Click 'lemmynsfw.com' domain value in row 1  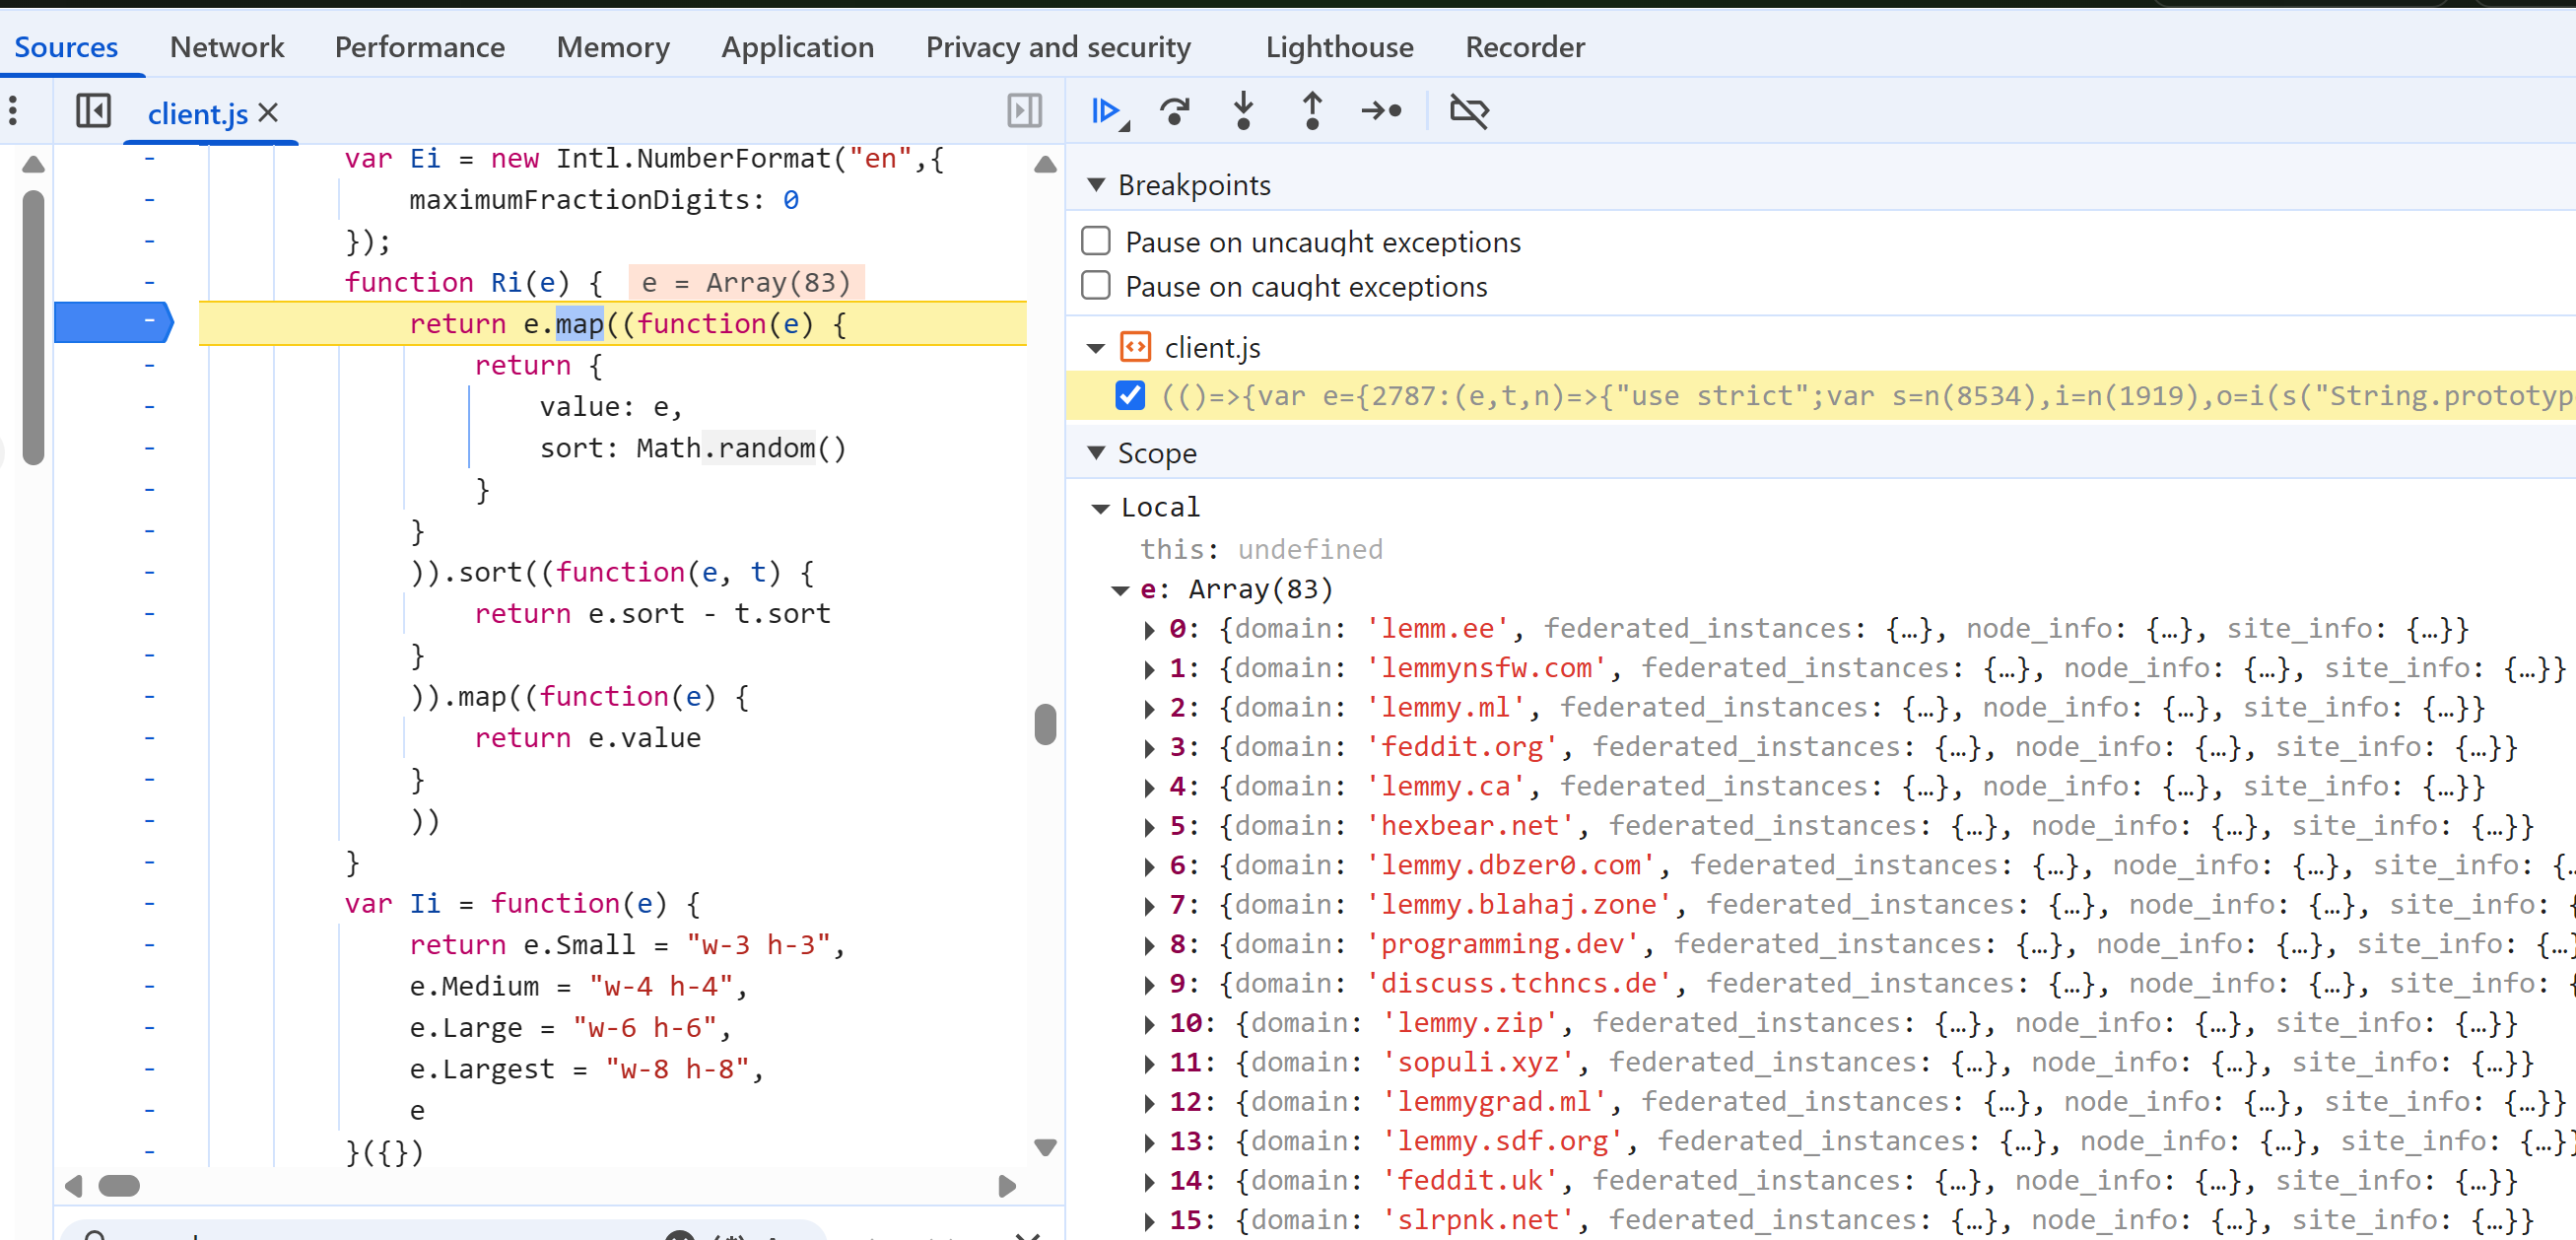coord(1485,668)
